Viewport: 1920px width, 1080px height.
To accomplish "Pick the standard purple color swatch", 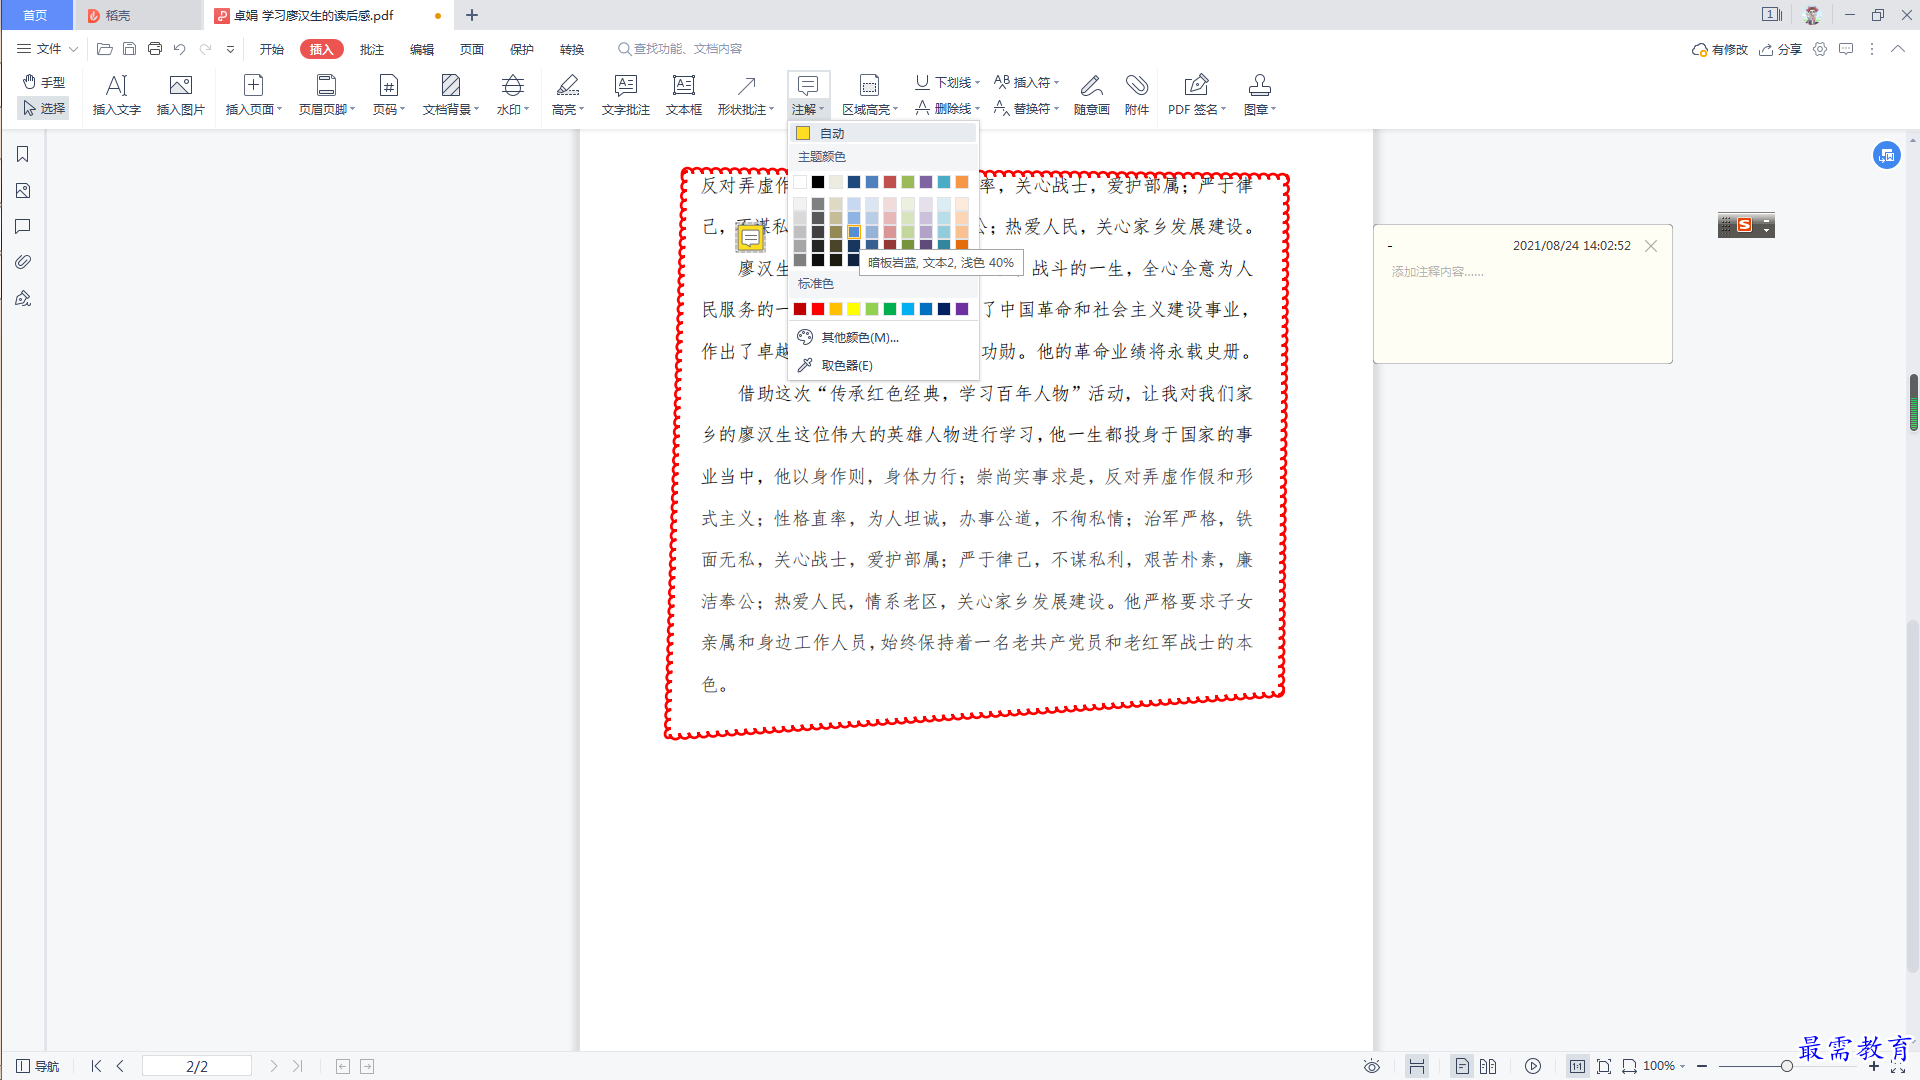I will click(962, 309).
